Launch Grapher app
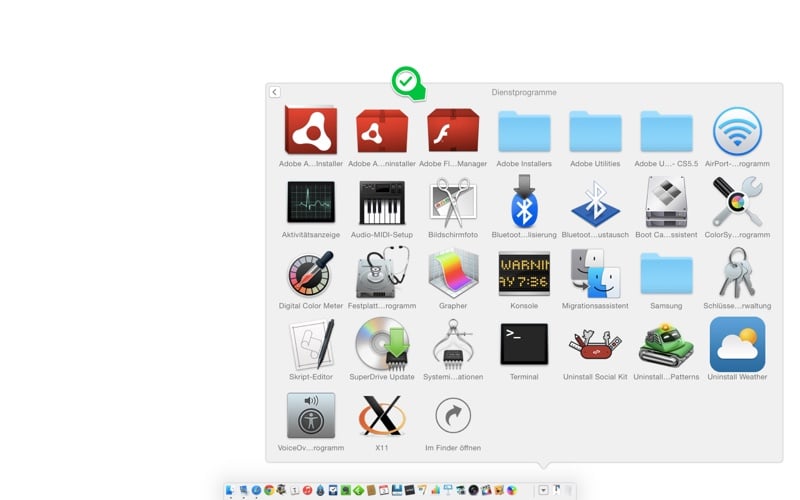This screenshot has width=800, height=500. pos(453,273)
